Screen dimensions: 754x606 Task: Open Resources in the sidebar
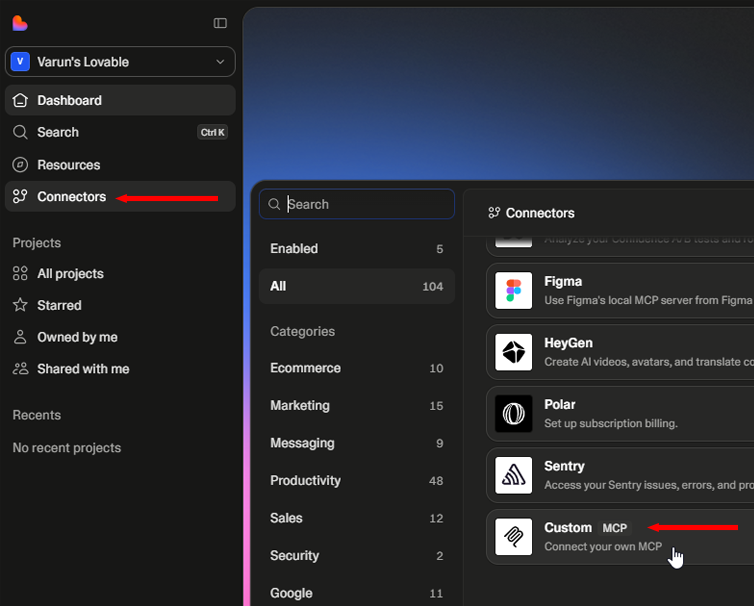coord(120,164)
